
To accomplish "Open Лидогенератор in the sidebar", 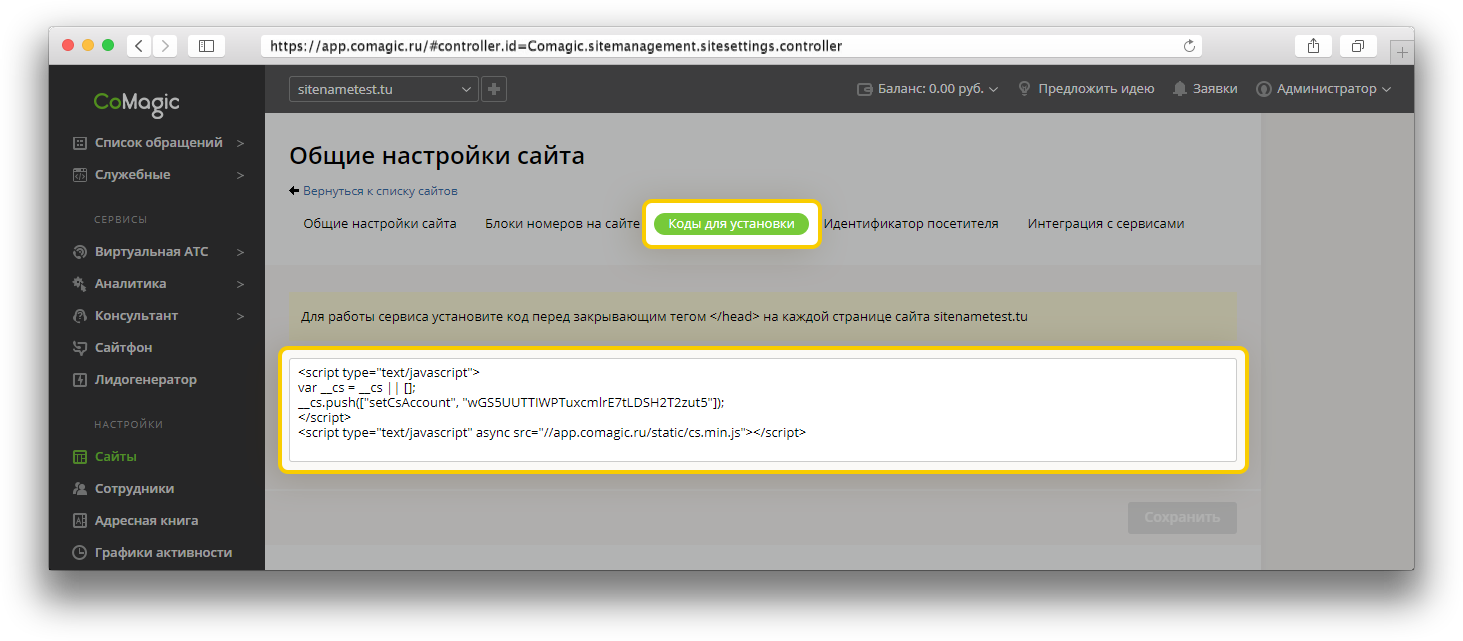I will (146, 380).
